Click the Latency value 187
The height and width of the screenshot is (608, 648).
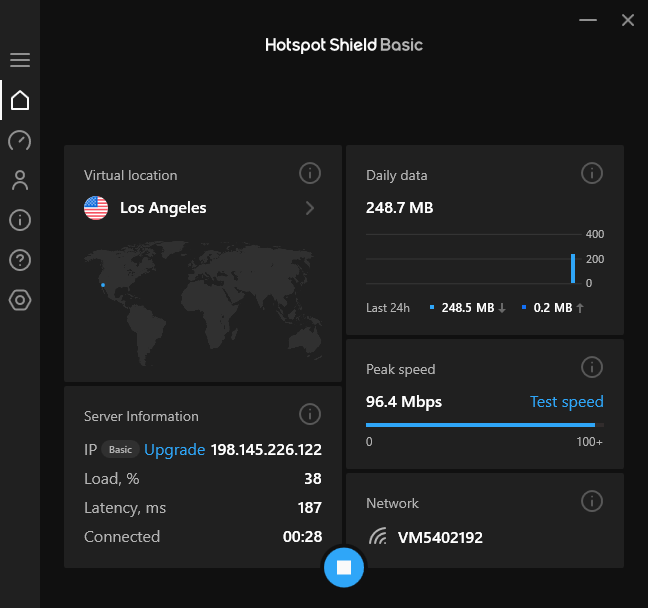(x=310, y=508)
